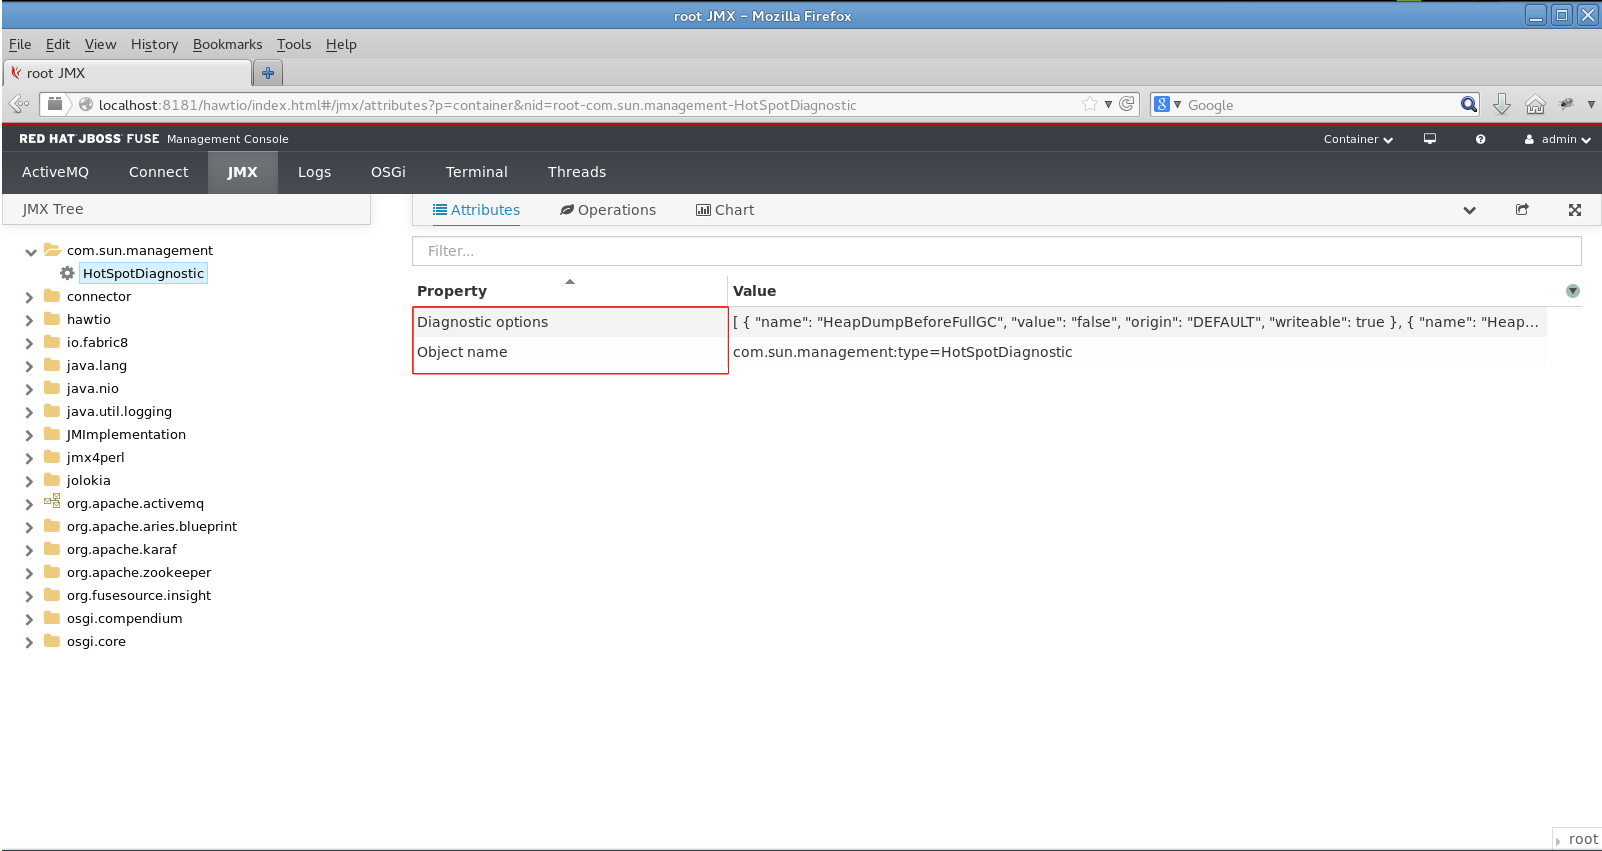Screen dimensions: 1602x851
Task: Switch to the Logs tab
Action: tap(314, 172)
